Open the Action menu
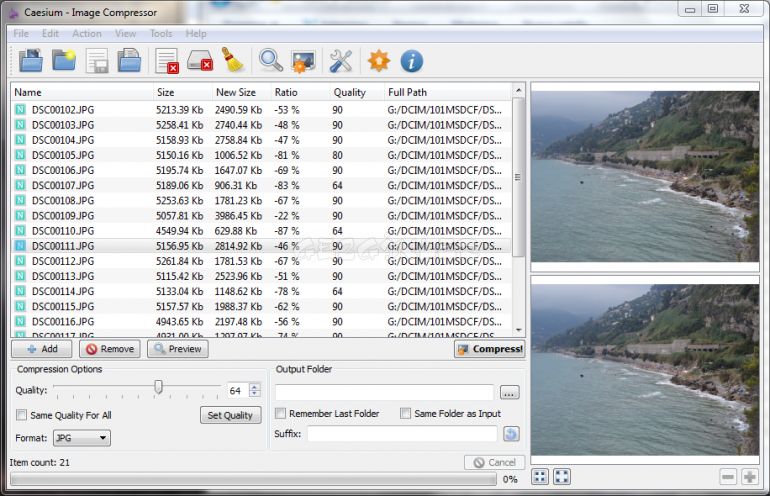770x496 pixels. pos(87,33)
